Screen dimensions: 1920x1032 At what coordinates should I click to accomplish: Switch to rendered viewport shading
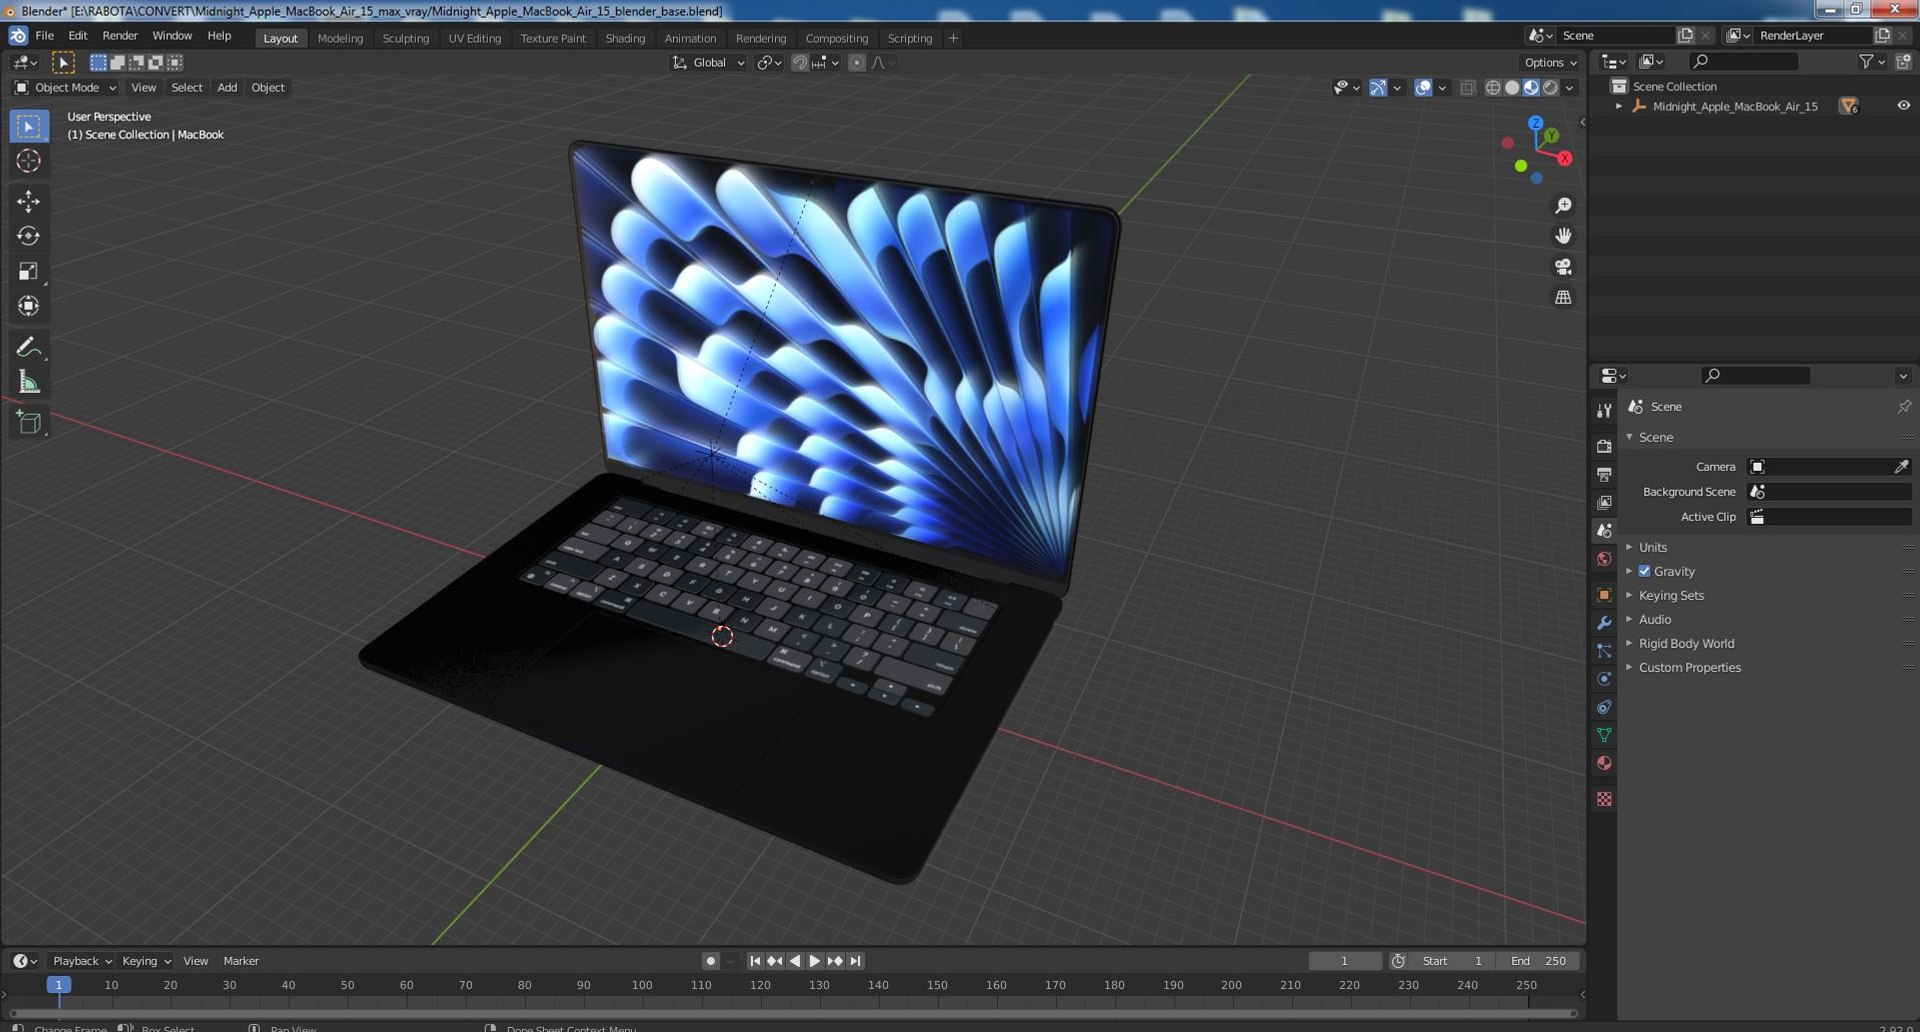(1550, 88)
